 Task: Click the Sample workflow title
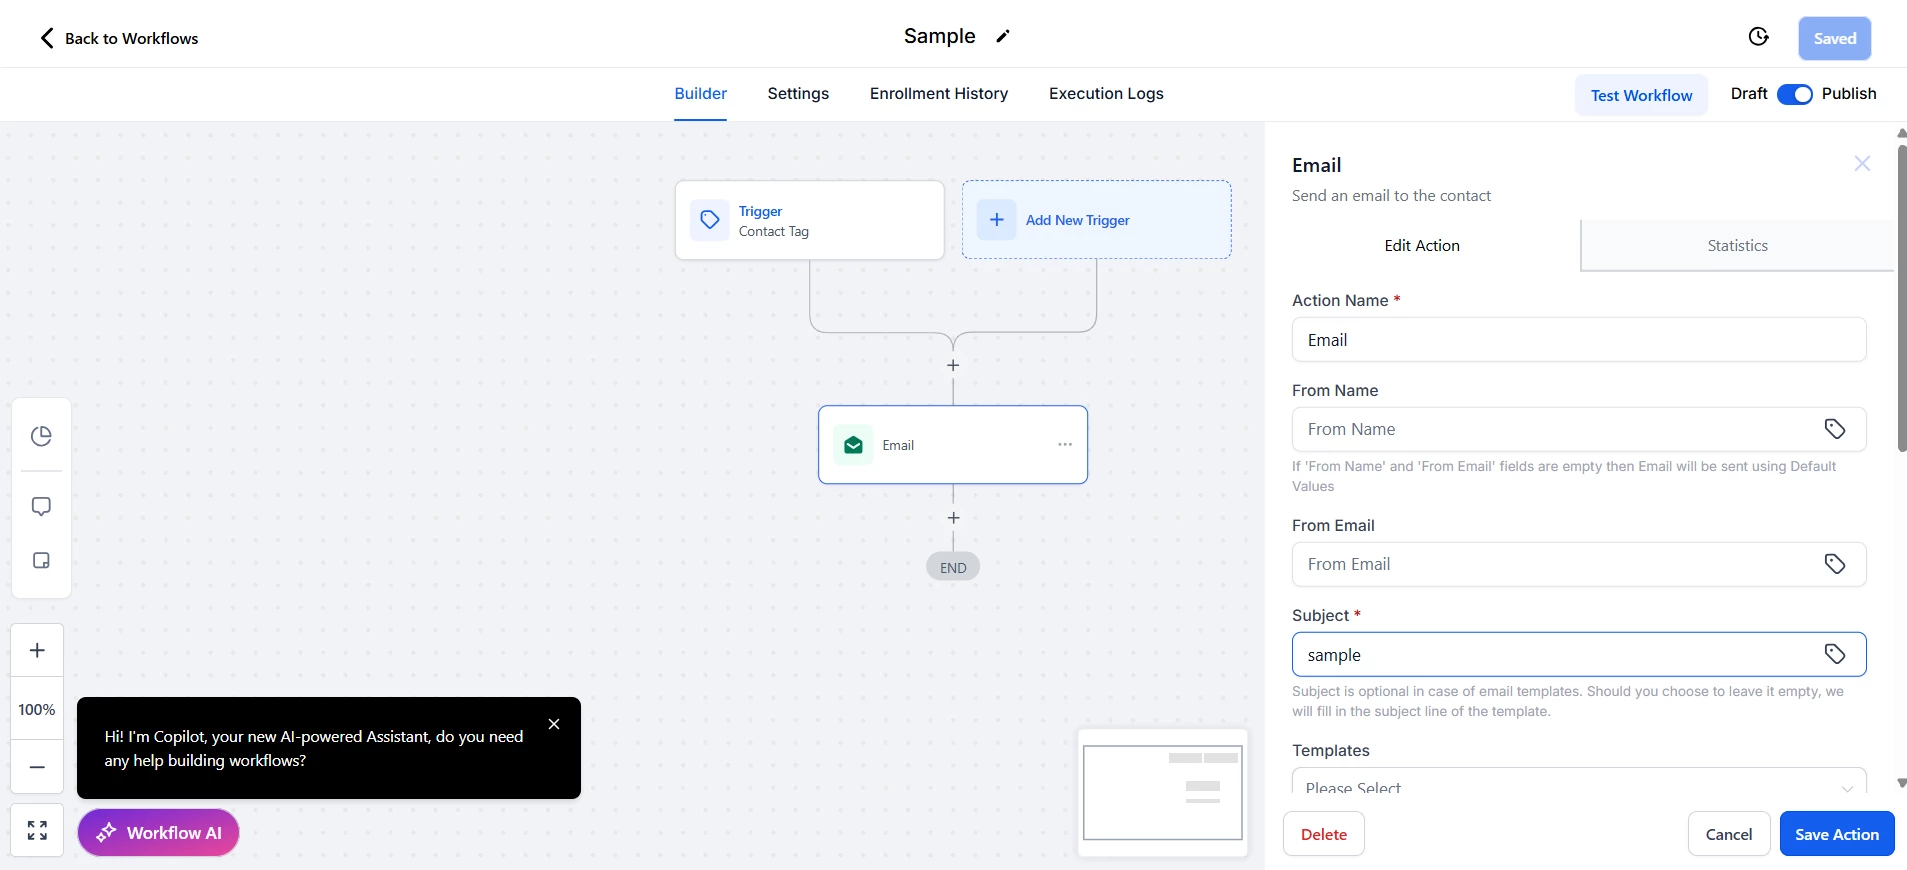939,36
